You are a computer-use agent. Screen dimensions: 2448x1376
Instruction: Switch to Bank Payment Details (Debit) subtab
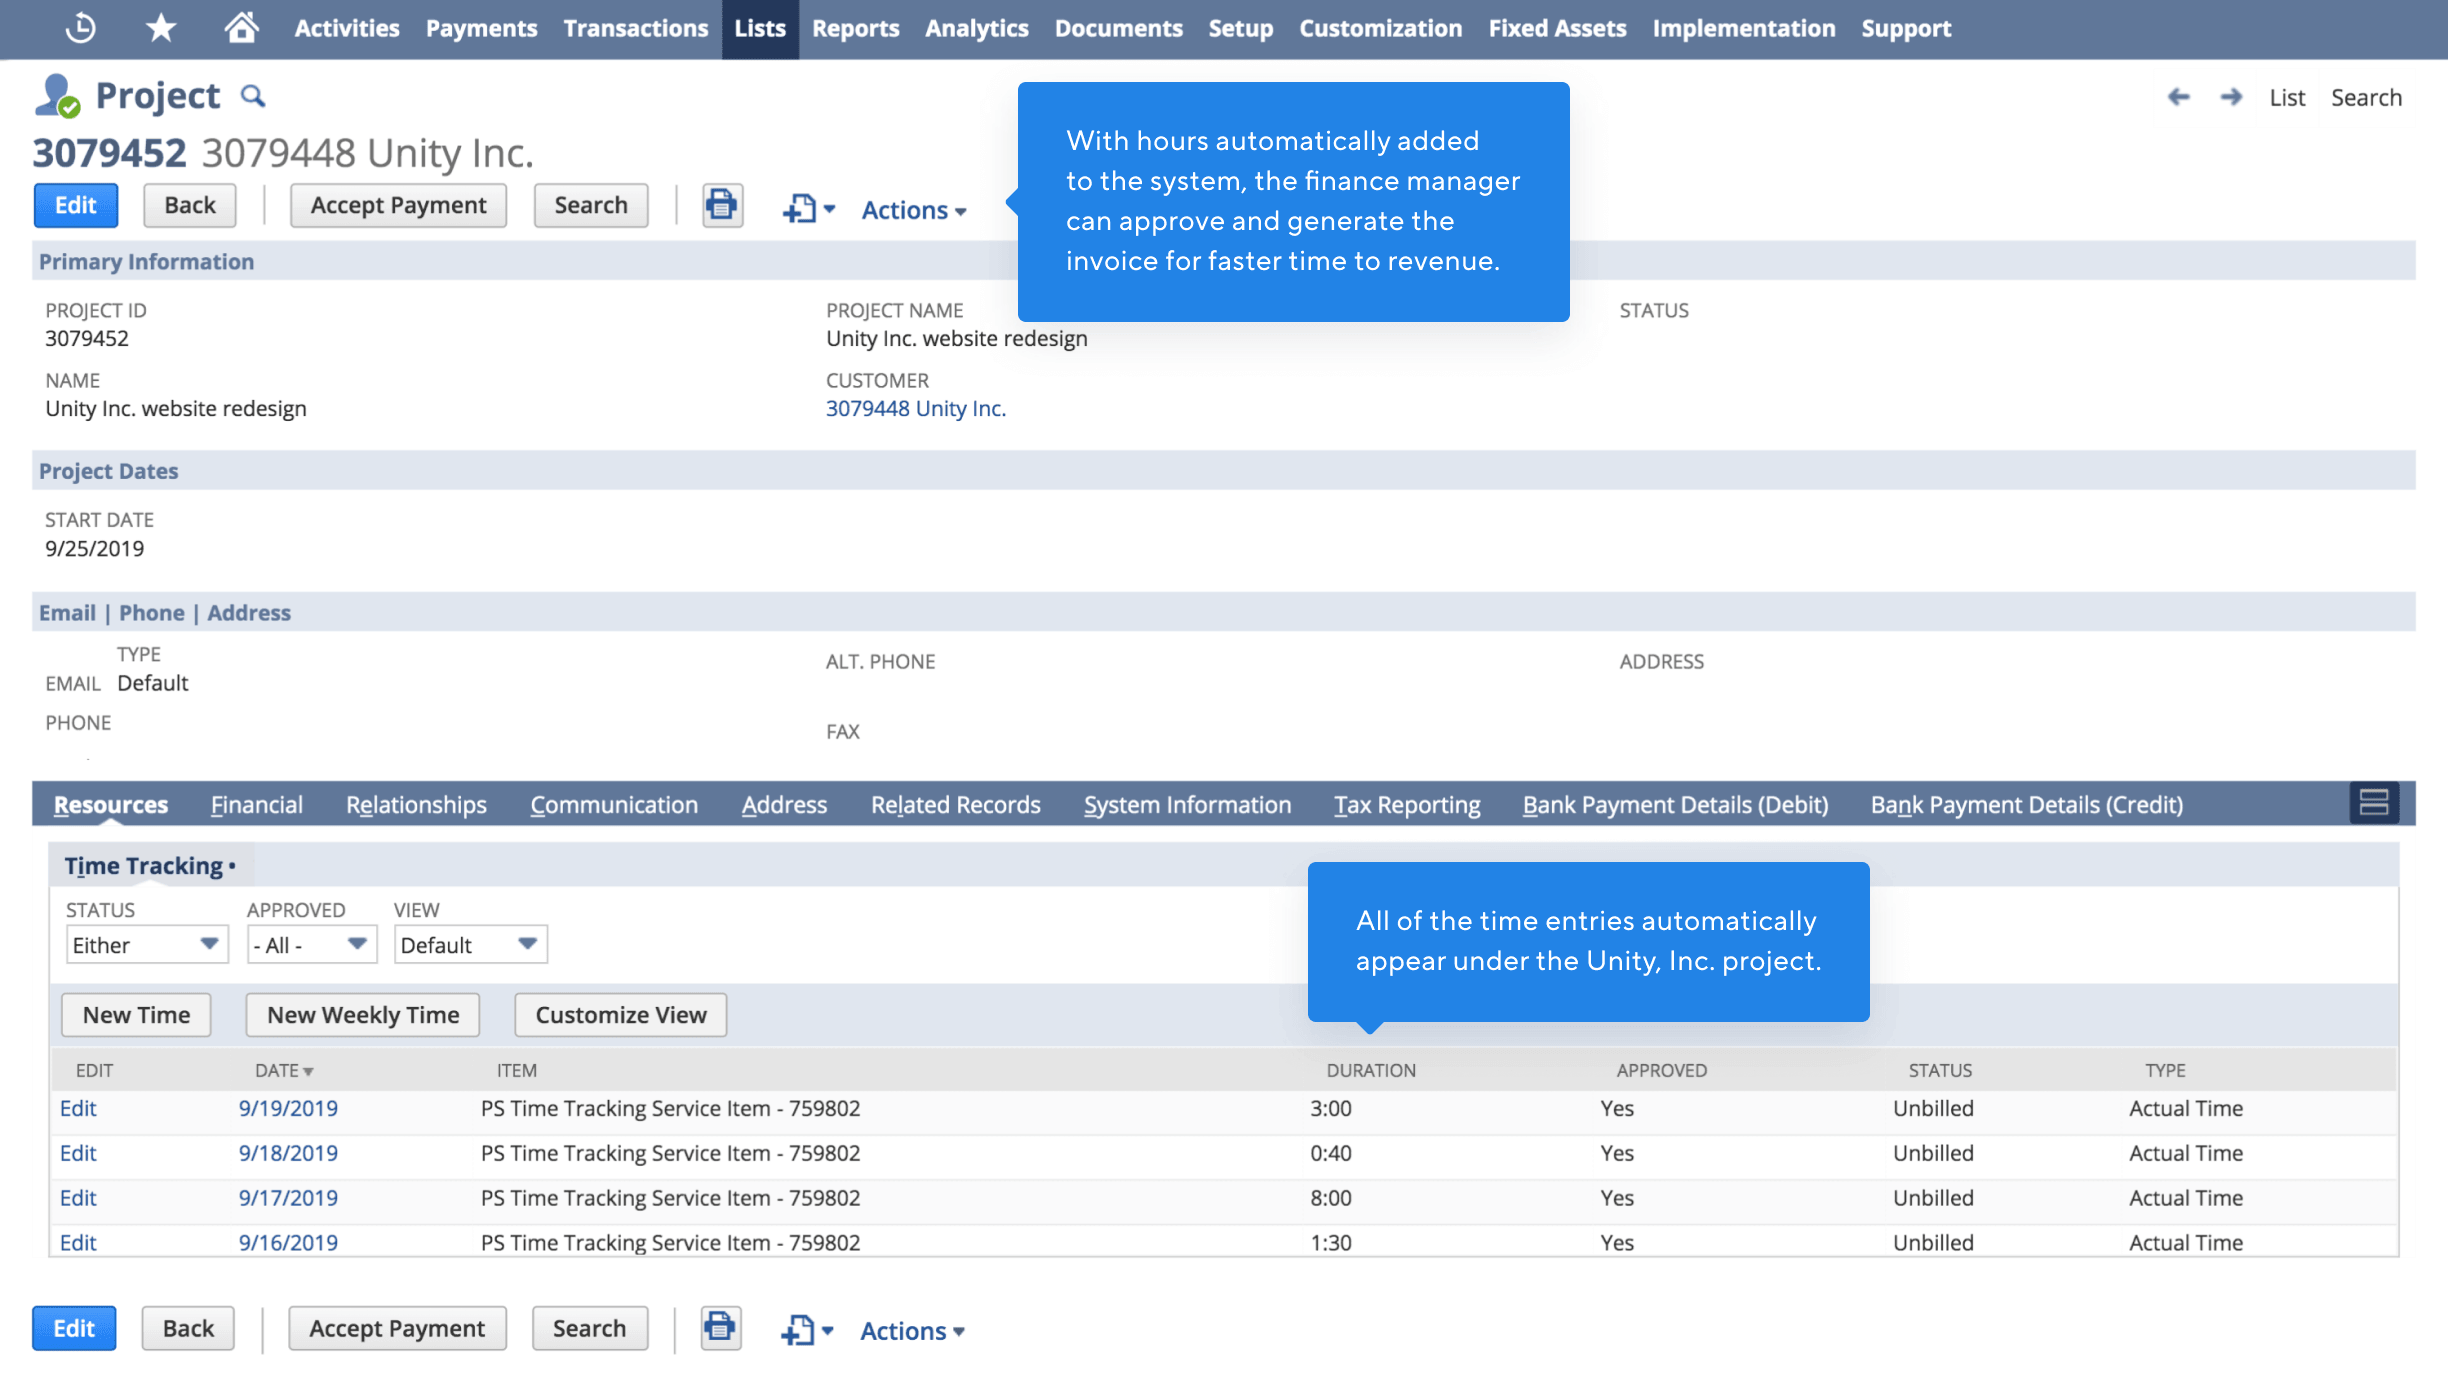(1675, 805)
